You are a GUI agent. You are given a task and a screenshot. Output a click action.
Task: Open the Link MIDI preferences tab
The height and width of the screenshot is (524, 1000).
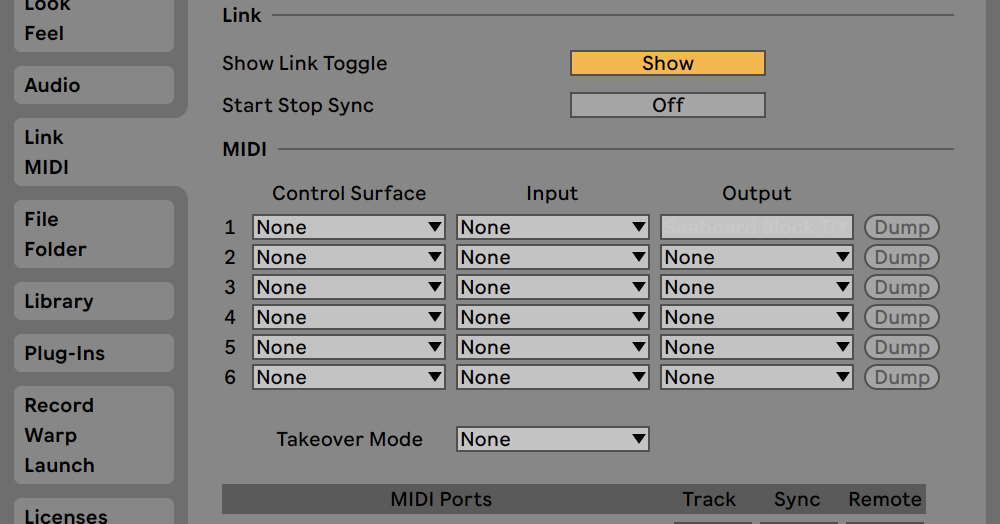coord(93,152)
